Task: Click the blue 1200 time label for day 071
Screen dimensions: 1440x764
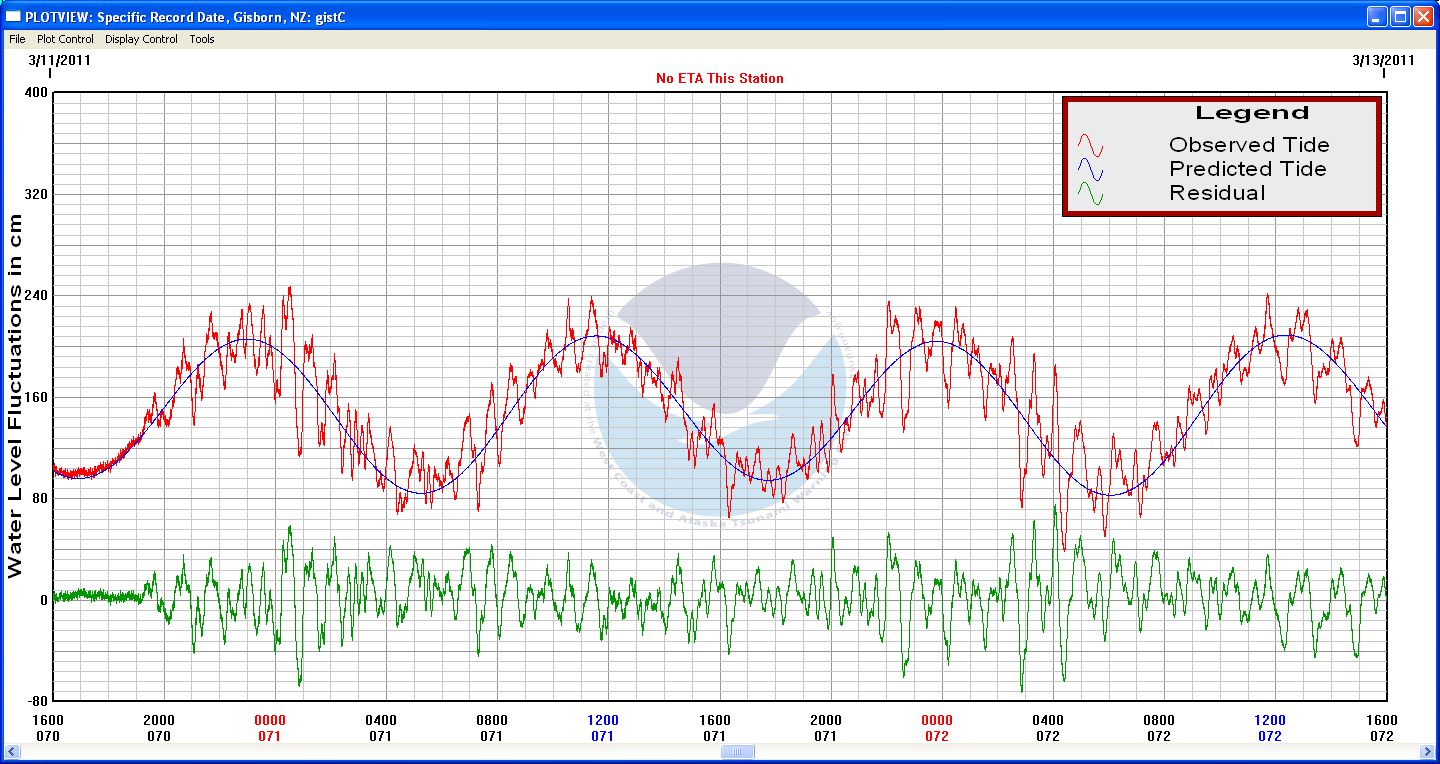Action: (x=603, y=720)
